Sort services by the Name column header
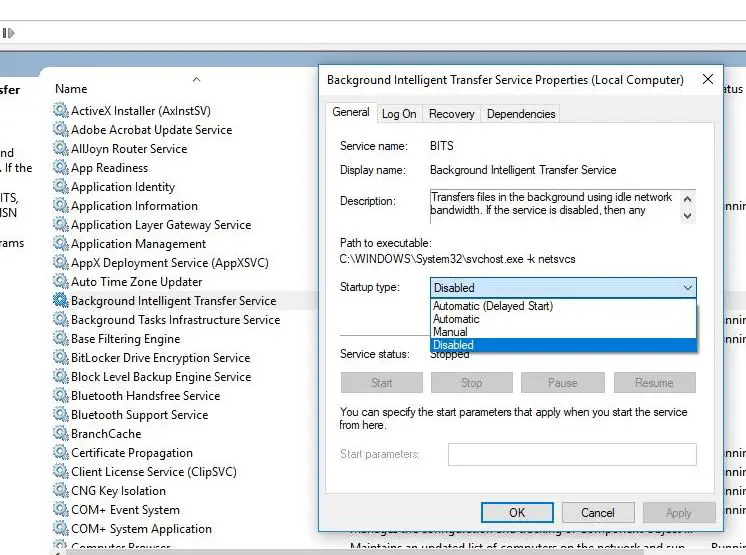The width and height of the screenshot is (746, 555). click(72, 89)
